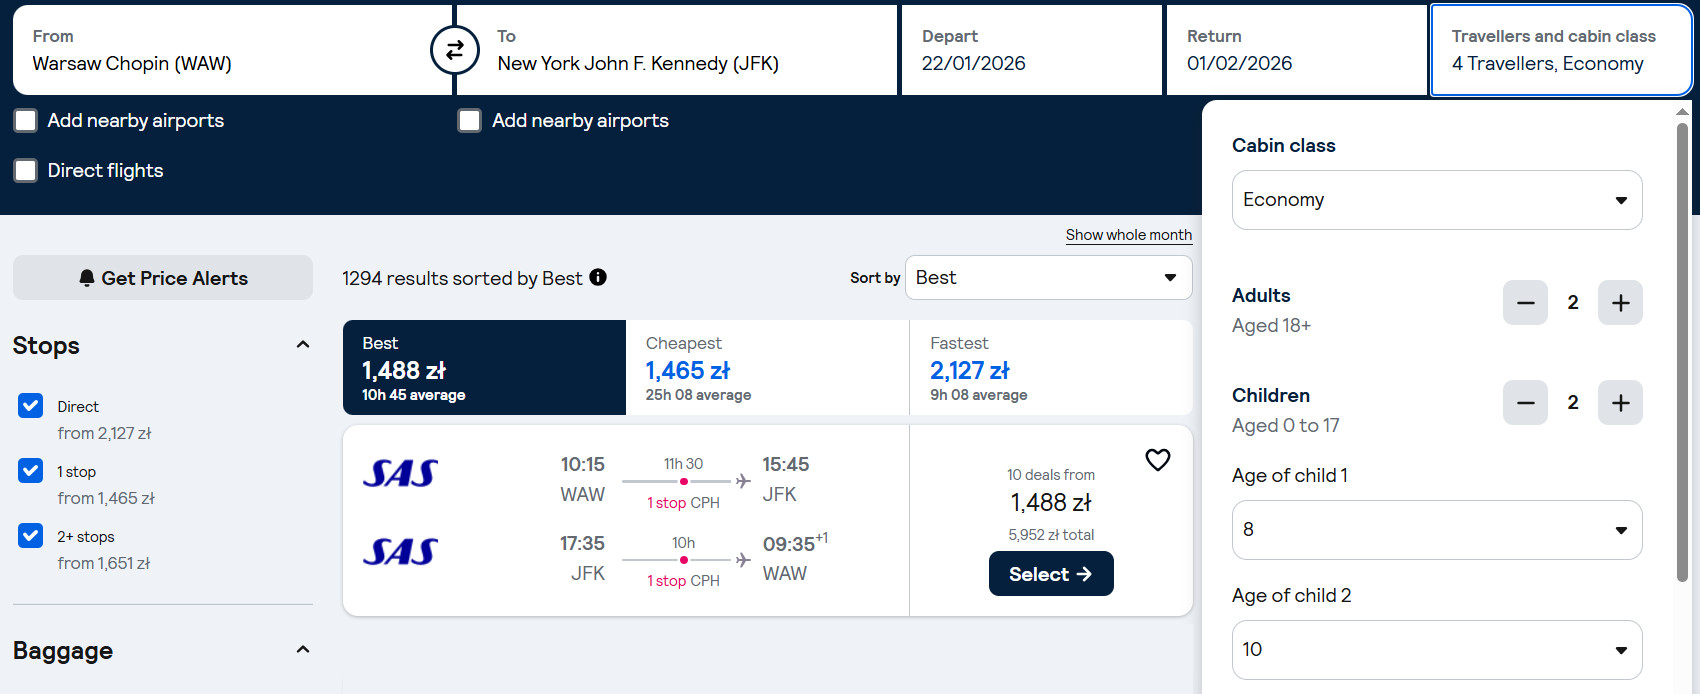1700x694 pixels.
Task: Enable Direct flights checkbox
Action: click(26, 171)
